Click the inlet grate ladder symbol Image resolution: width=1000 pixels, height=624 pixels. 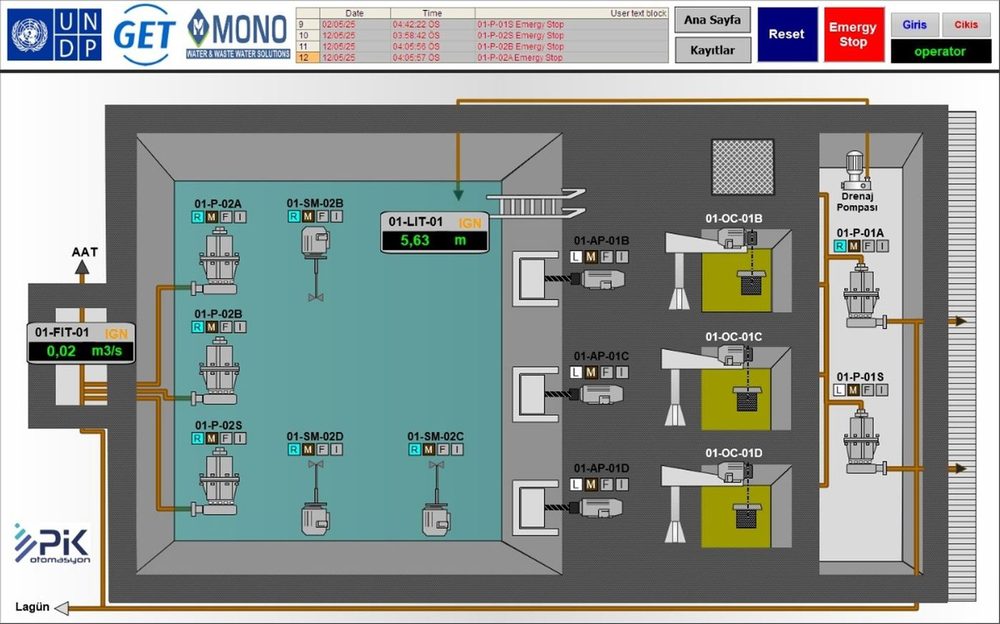point(536,204)
